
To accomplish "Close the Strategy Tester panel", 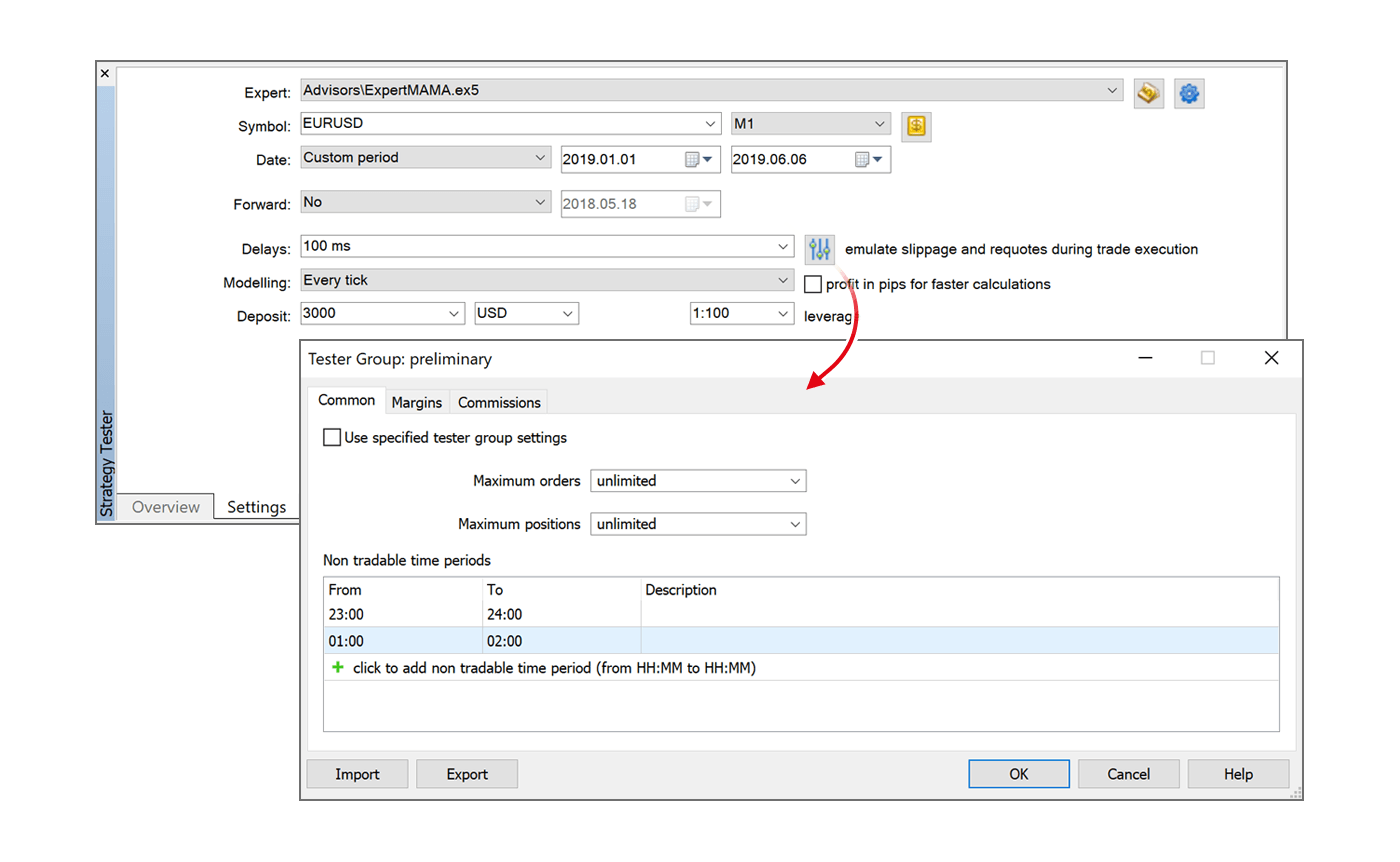I will (x=104, y=72).
